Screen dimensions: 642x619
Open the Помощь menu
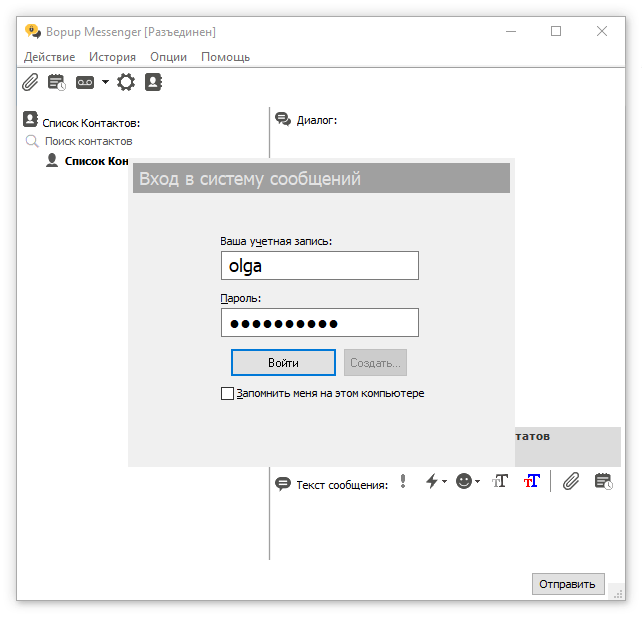(226, 57)
